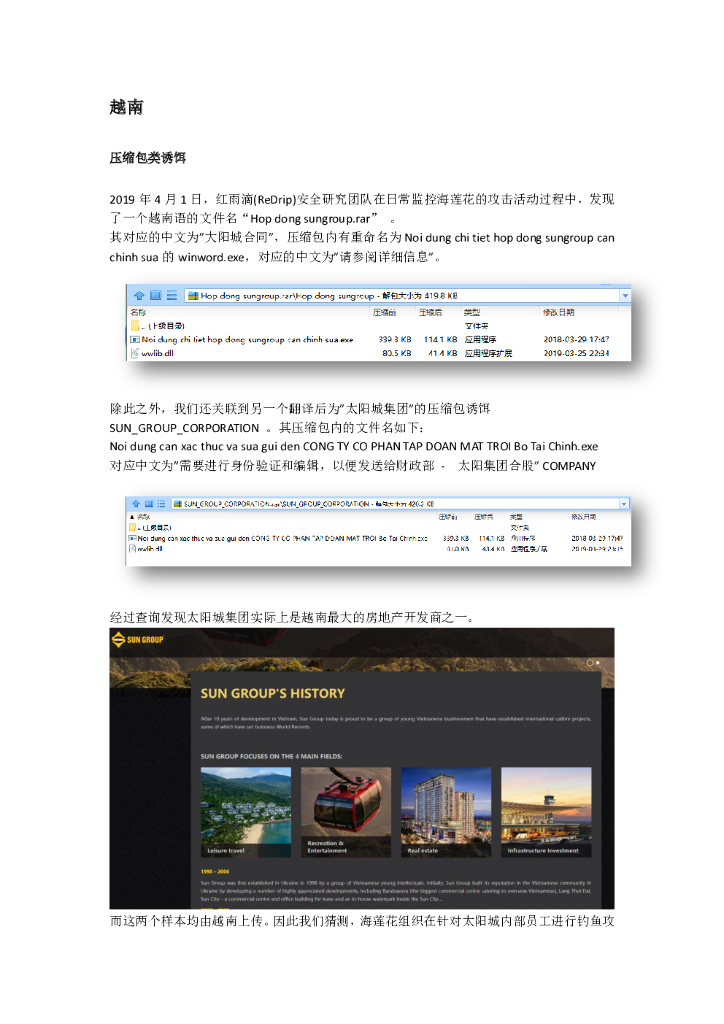Viewport: 724px width, 1024px height.
Task: Open the Recreation & Entertainment thumbnail
Action: coord(345,812)
